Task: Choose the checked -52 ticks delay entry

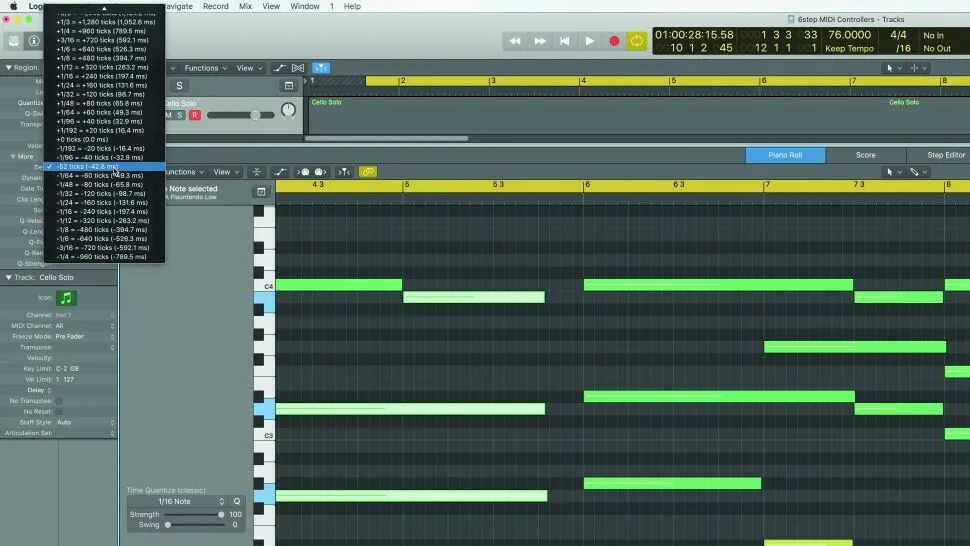Action: pyautogui.click(x=104, y=166)
